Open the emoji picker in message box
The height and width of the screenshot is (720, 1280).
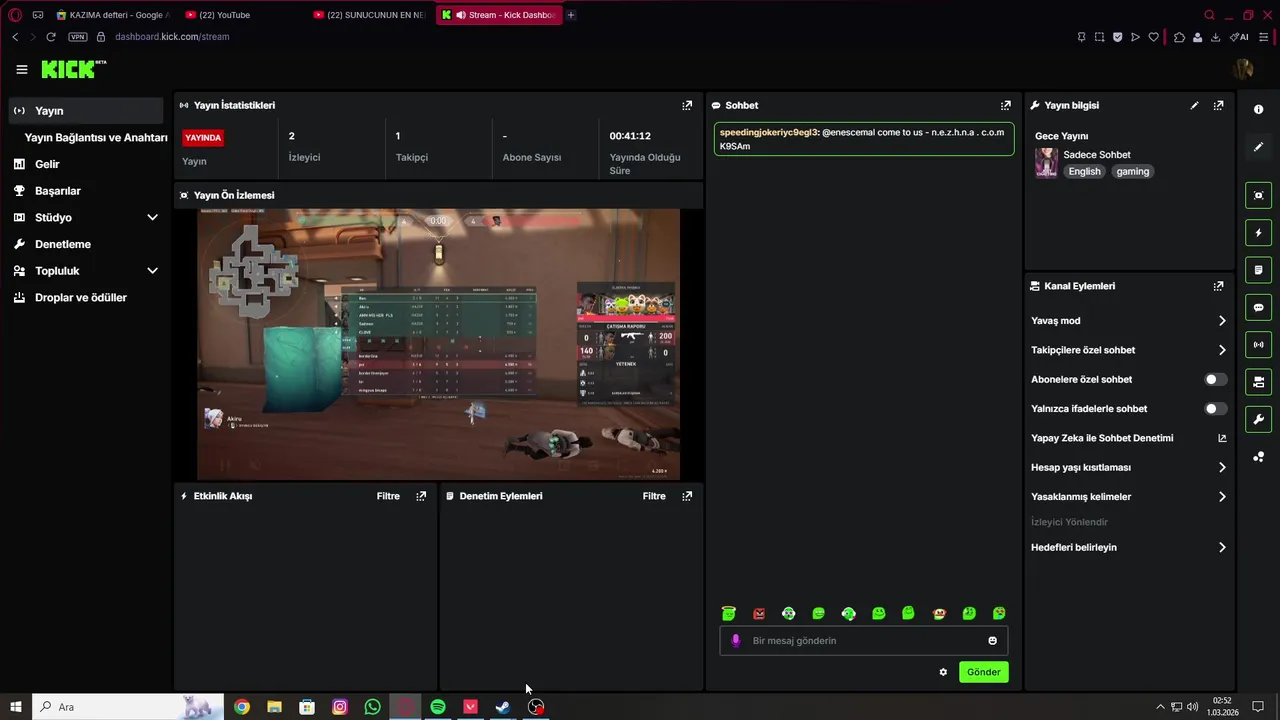(993, 641)
